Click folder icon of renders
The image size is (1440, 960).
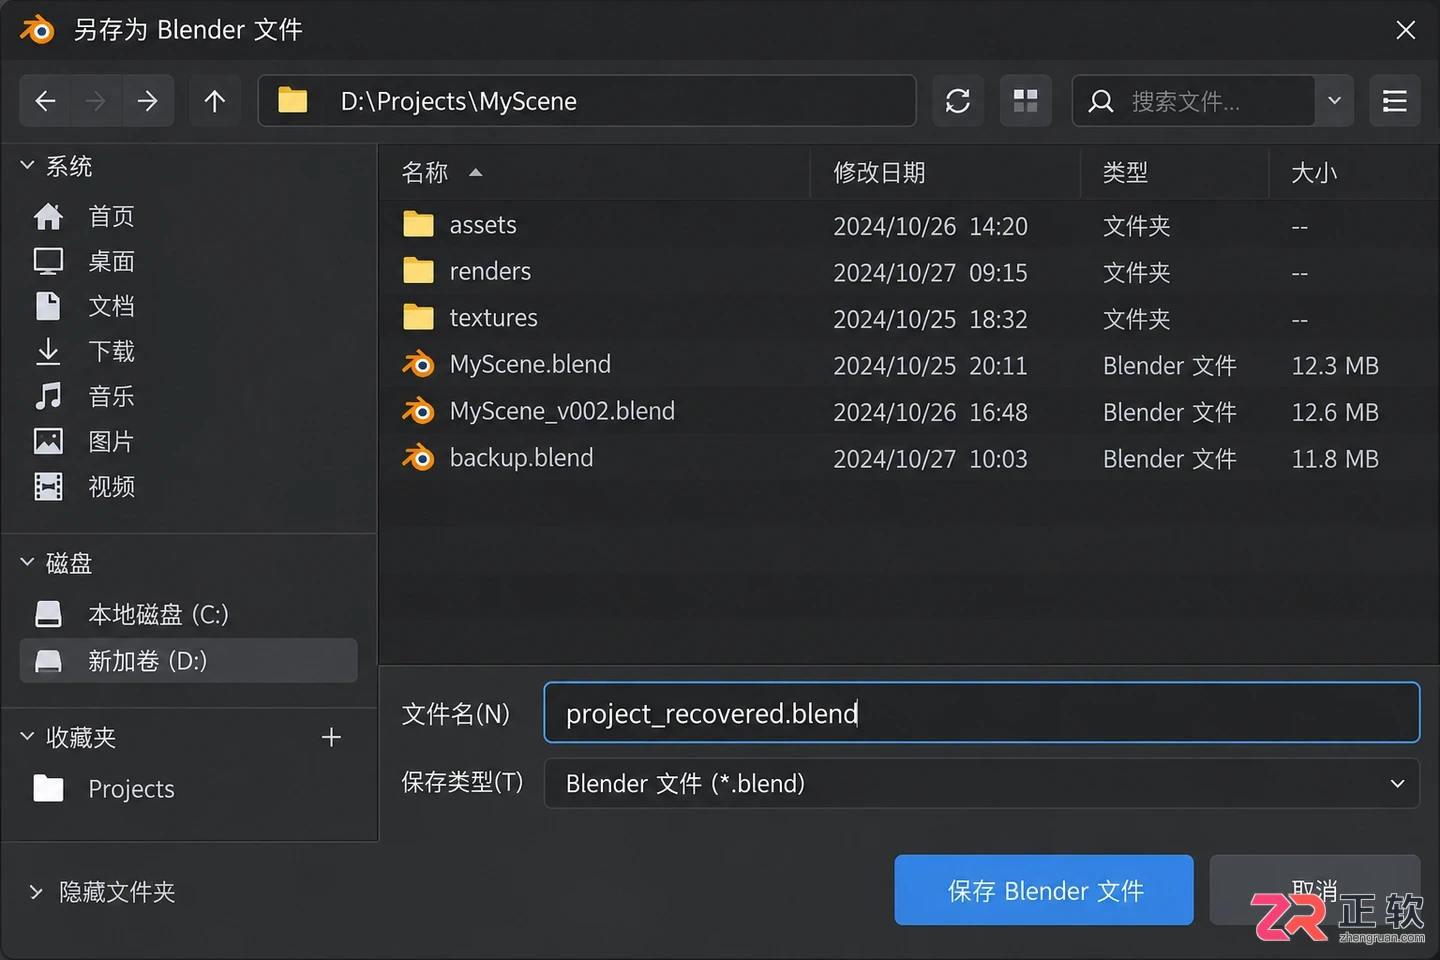pyautogui.click(x=418, y=271)
